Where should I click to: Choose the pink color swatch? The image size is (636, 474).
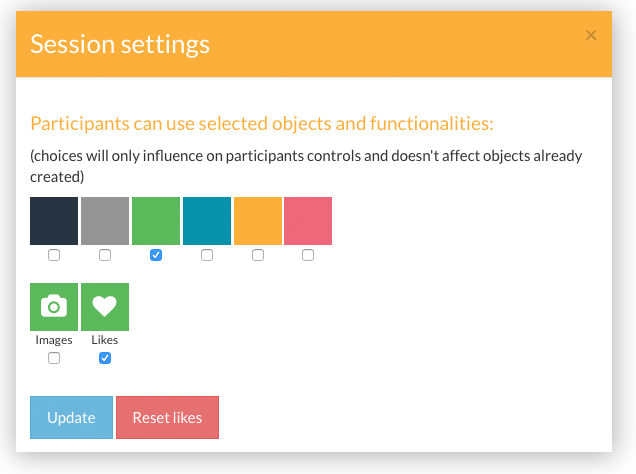[308, 221]
